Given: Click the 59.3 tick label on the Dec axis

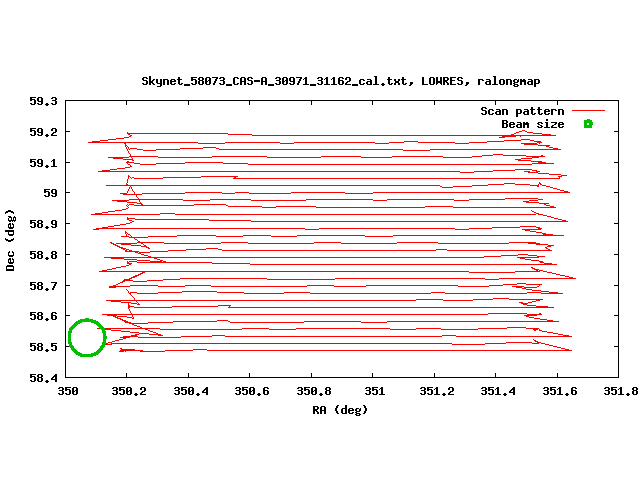Looking at the screenshot, I should pyautogui.click(x=43, y=101).
